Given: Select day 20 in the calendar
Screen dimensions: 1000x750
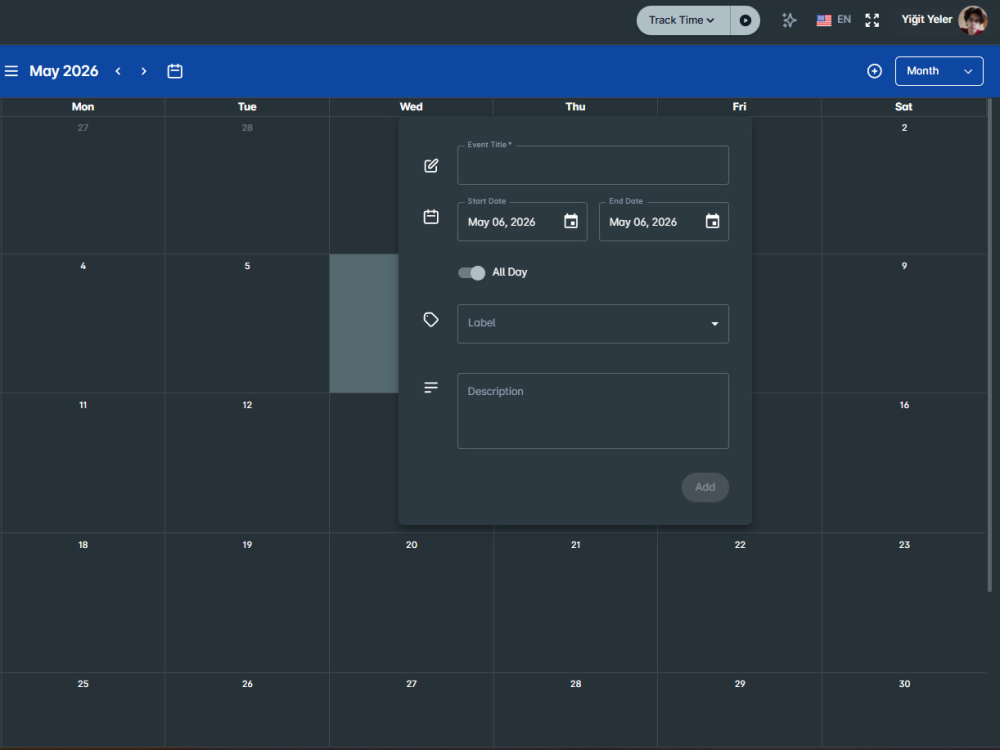Looking at the screenshot, I should click(x=411, y=545).
